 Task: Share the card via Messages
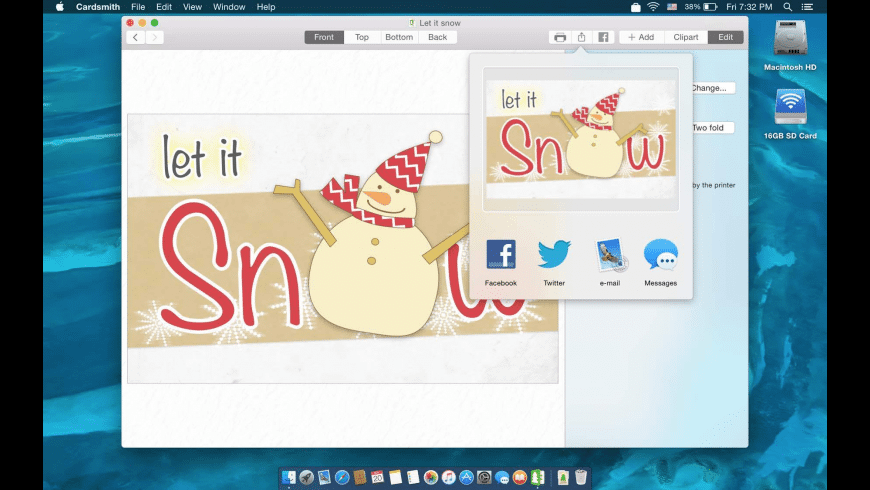(x=660, y=262)
